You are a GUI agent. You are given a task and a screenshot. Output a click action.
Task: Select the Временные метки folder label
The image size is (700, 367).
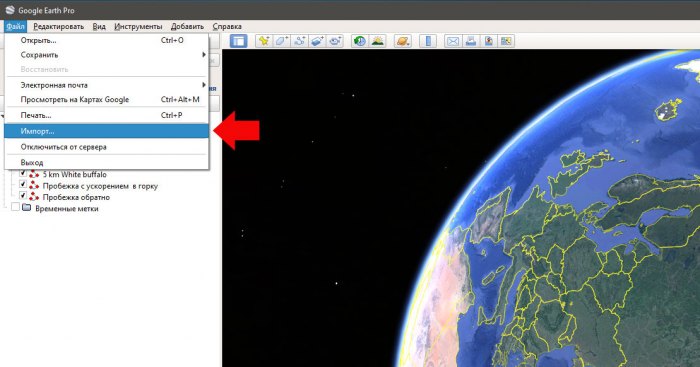pyautogui.click(x=67, y=209)
